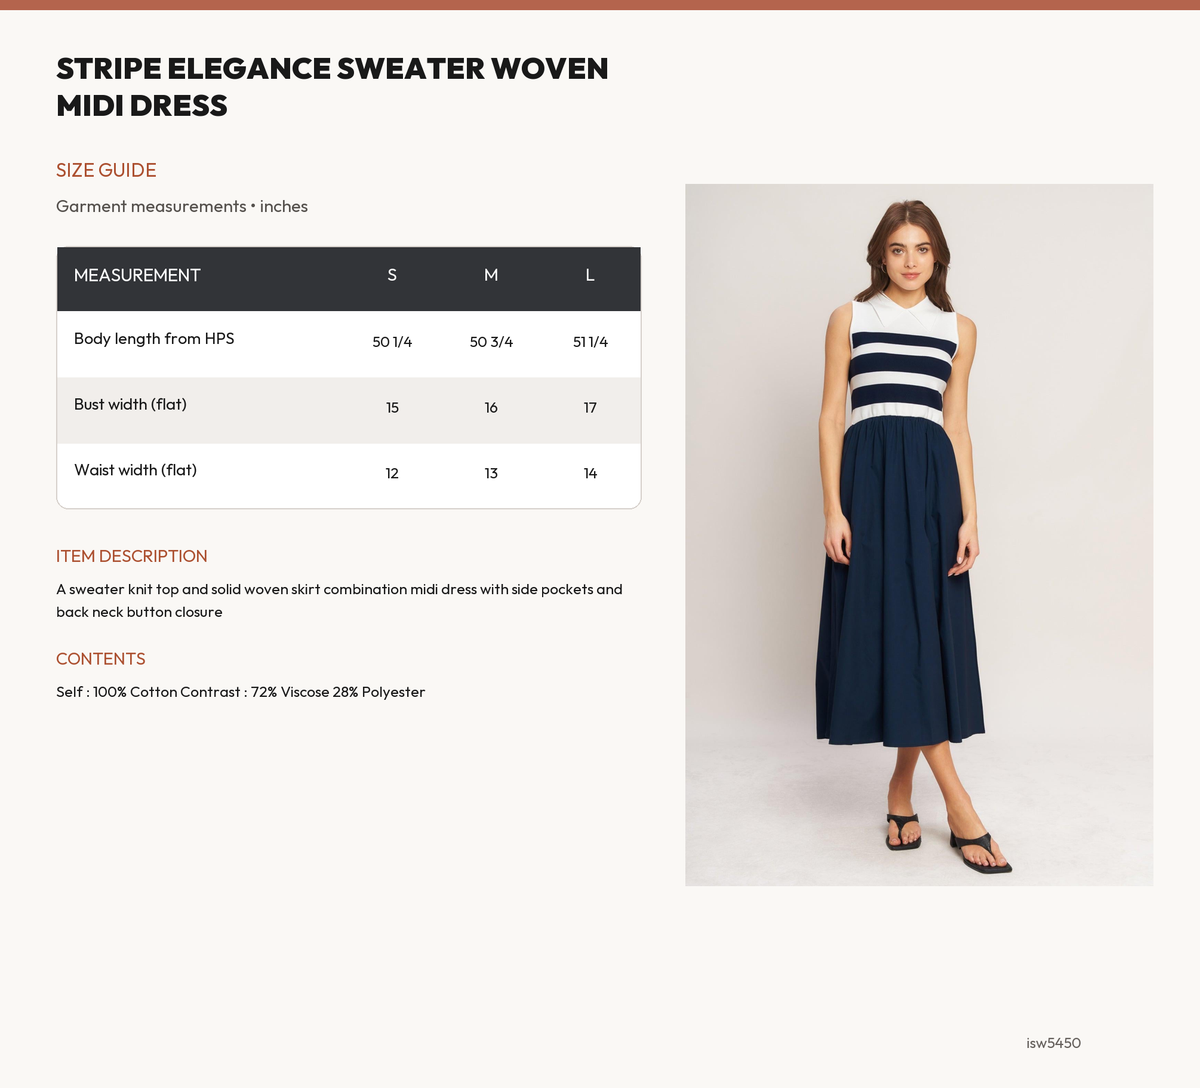This screenshot has width=1200, height=1088.
Task: Click the 50 3/4 body length cell
Action: click(x=491, y=342)
